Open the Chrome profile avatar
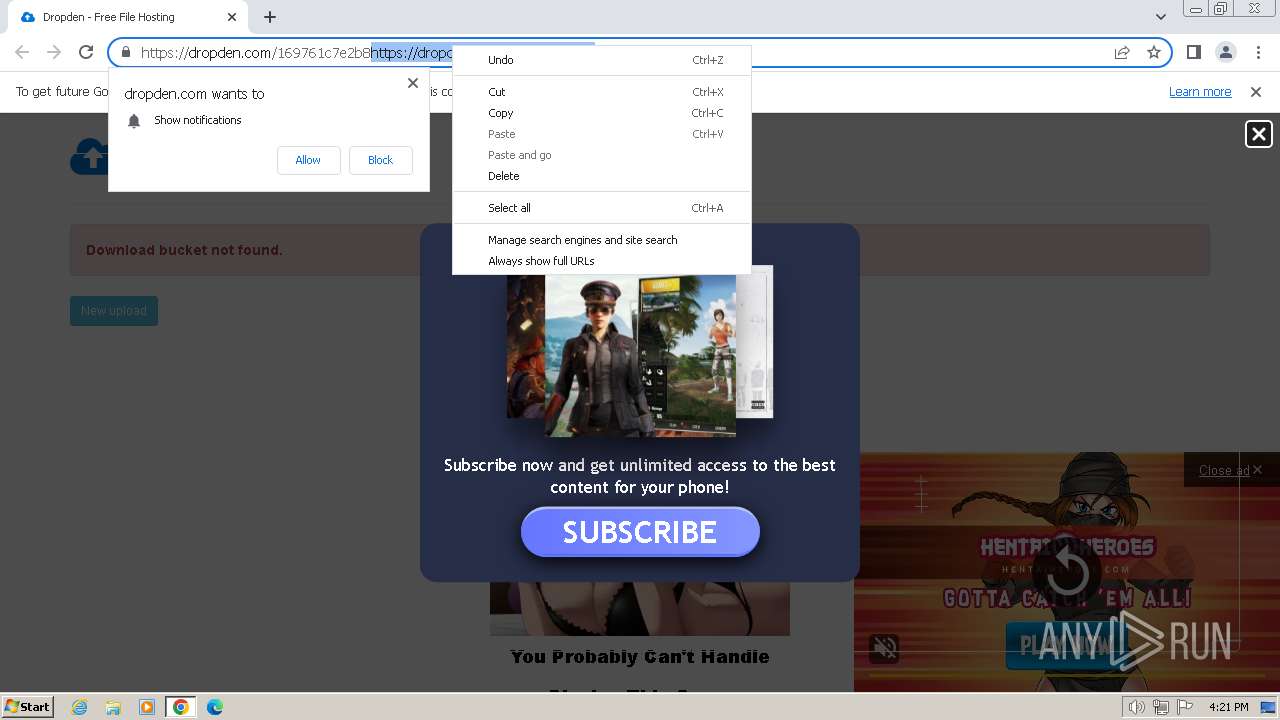Screen dimensions: 1280x720 tap(1225, 52)
